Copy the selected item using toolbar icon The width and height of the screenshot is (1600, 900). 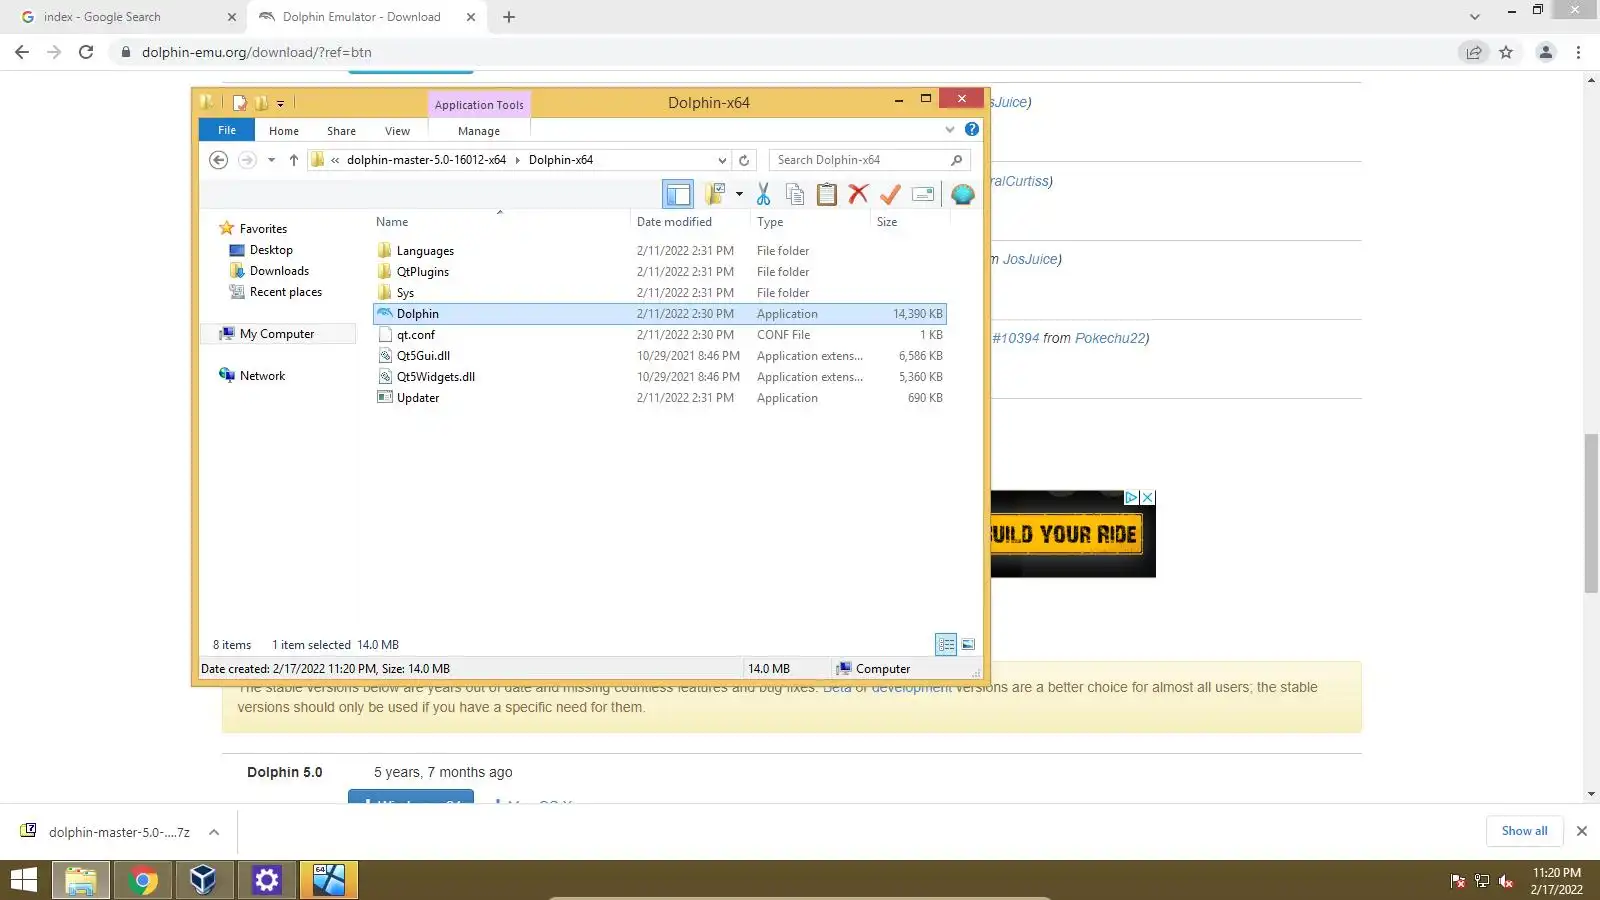point(795,194)
